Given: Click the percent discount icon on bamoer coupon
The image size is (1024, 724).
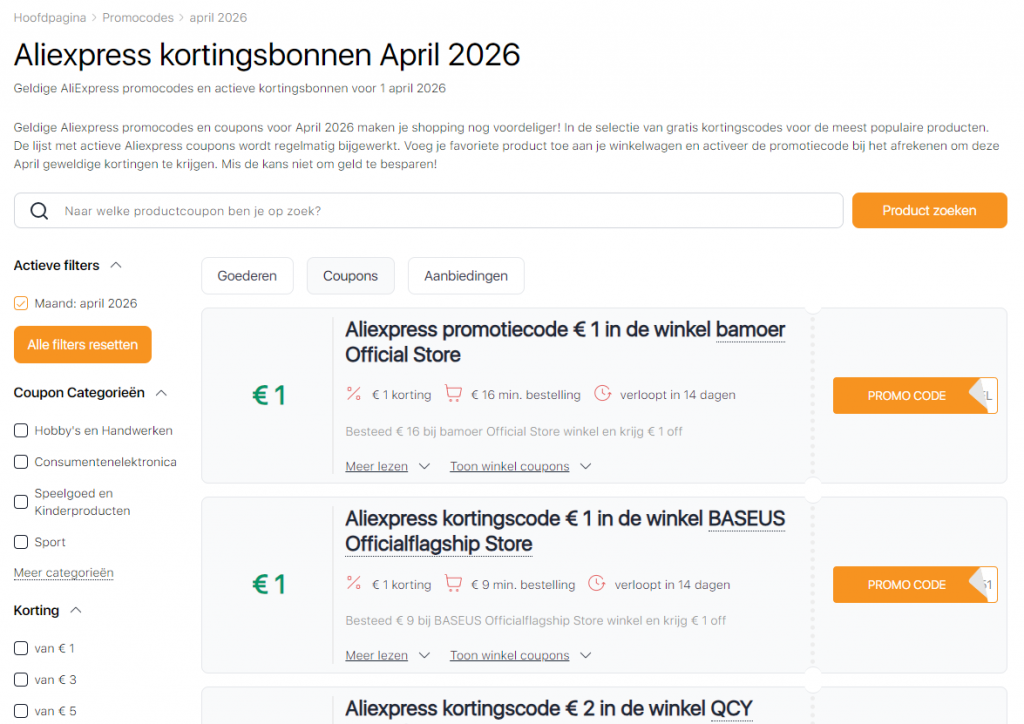Looking at the screenshot, I should (353, 394).
